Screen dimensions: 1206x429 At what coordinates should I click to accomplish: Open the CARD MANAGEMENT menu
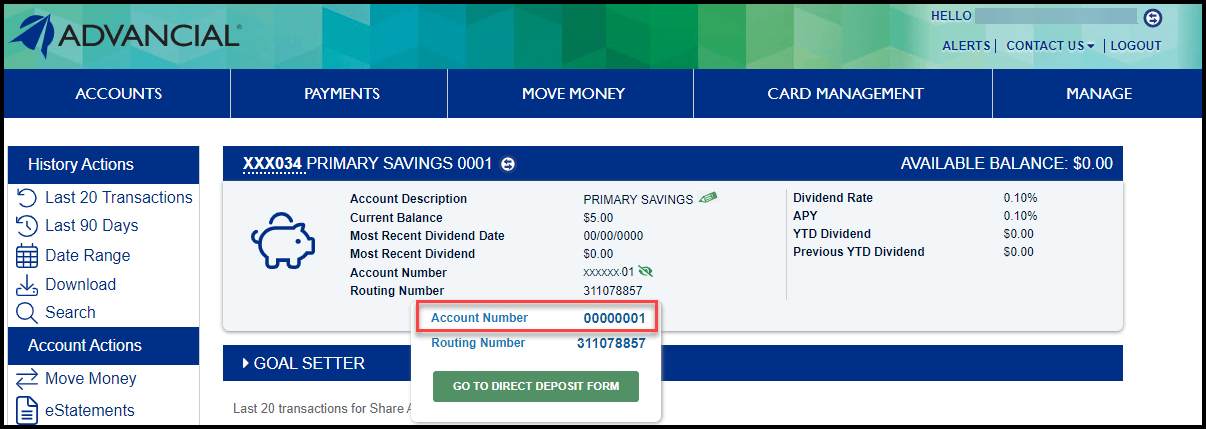pos(845,94)
